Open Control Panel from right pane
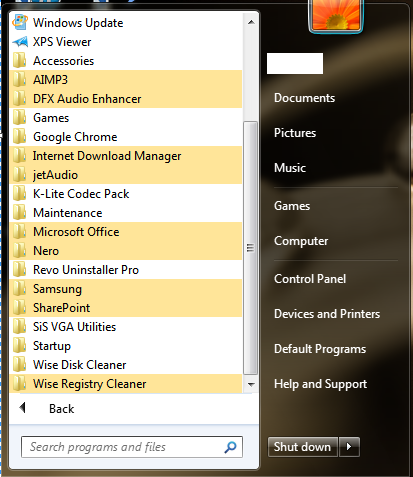Viewport: 413px width, 477px height. pyautogui.click(x=310, y=279)
